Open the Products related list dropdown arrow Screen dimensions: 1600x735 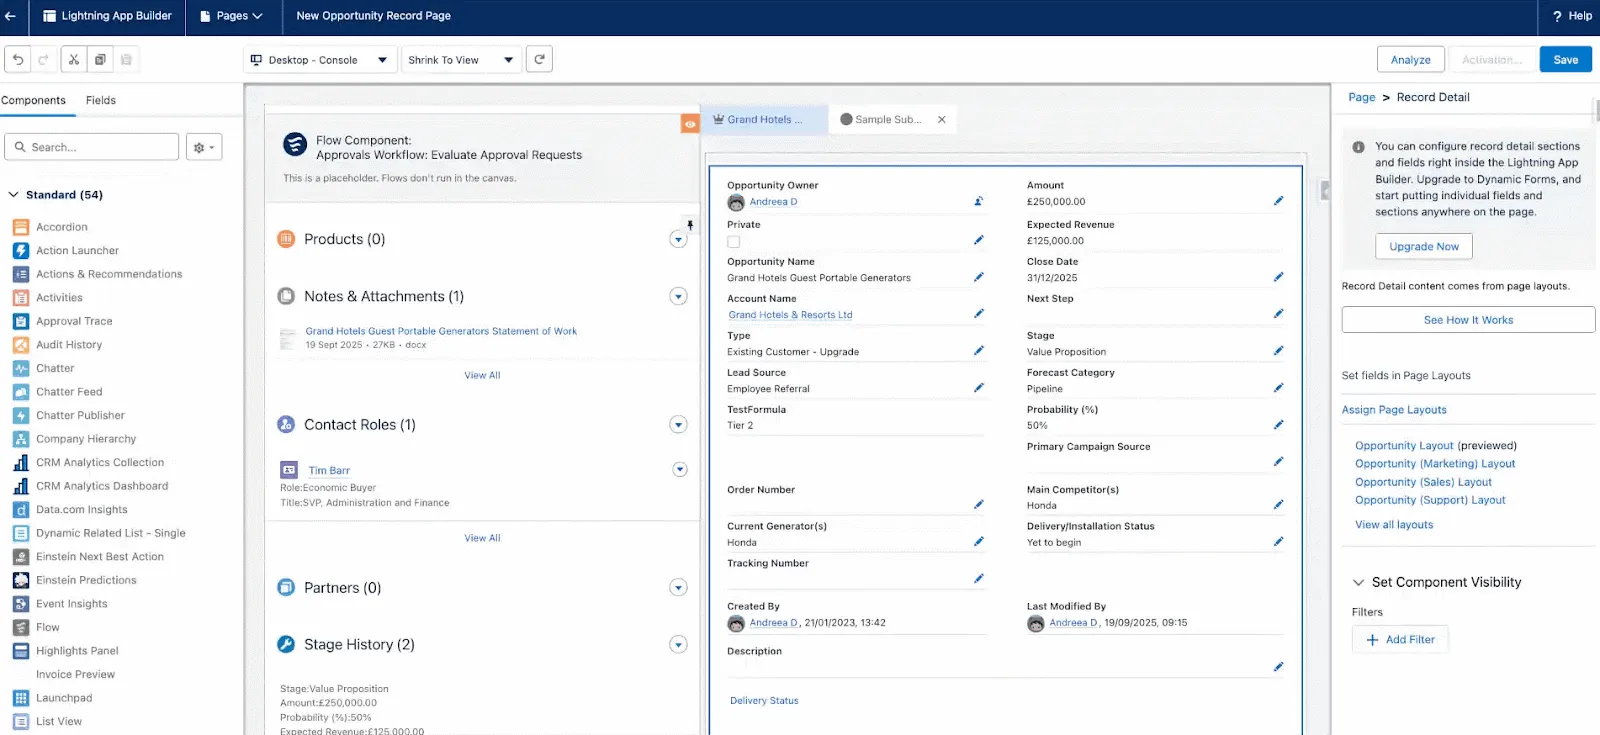(678, 240)
